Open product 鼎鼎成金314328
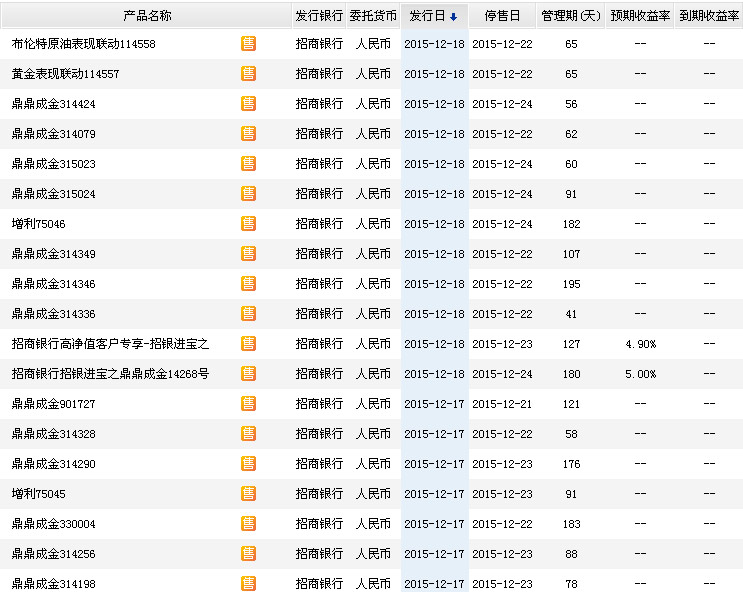The height and width of the screenshot is (592, 743). click(54, 434)
